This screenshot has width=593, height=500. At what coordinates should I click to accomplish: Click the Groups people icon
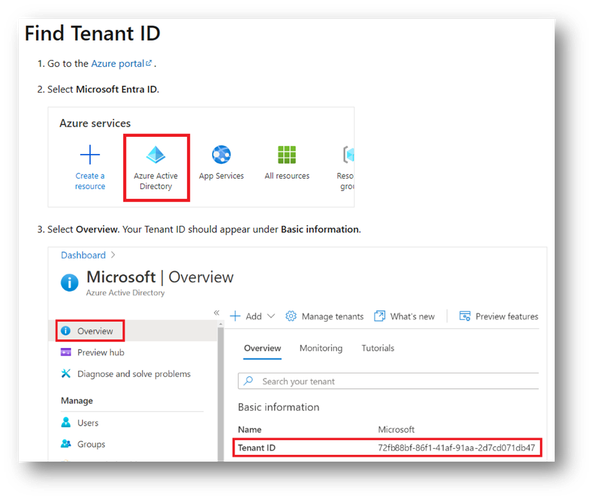(x=66, y=443)
